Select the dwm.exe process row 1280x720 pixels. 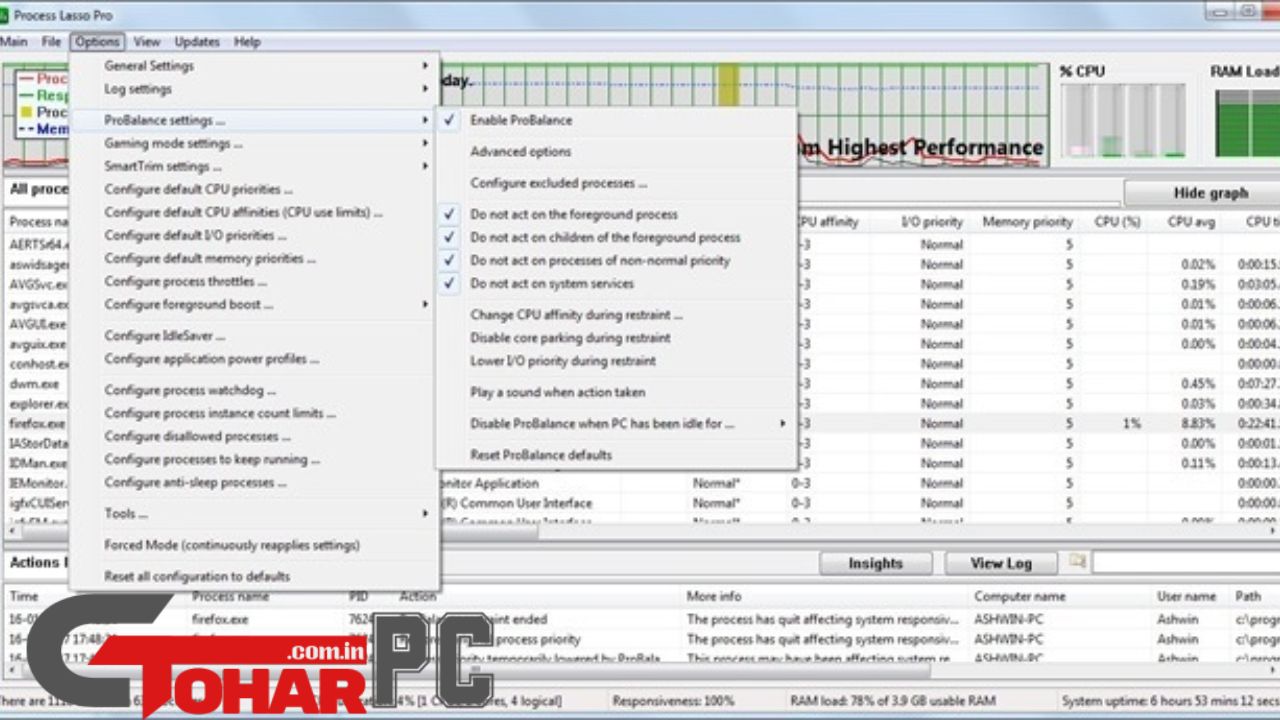click(35, 384)
